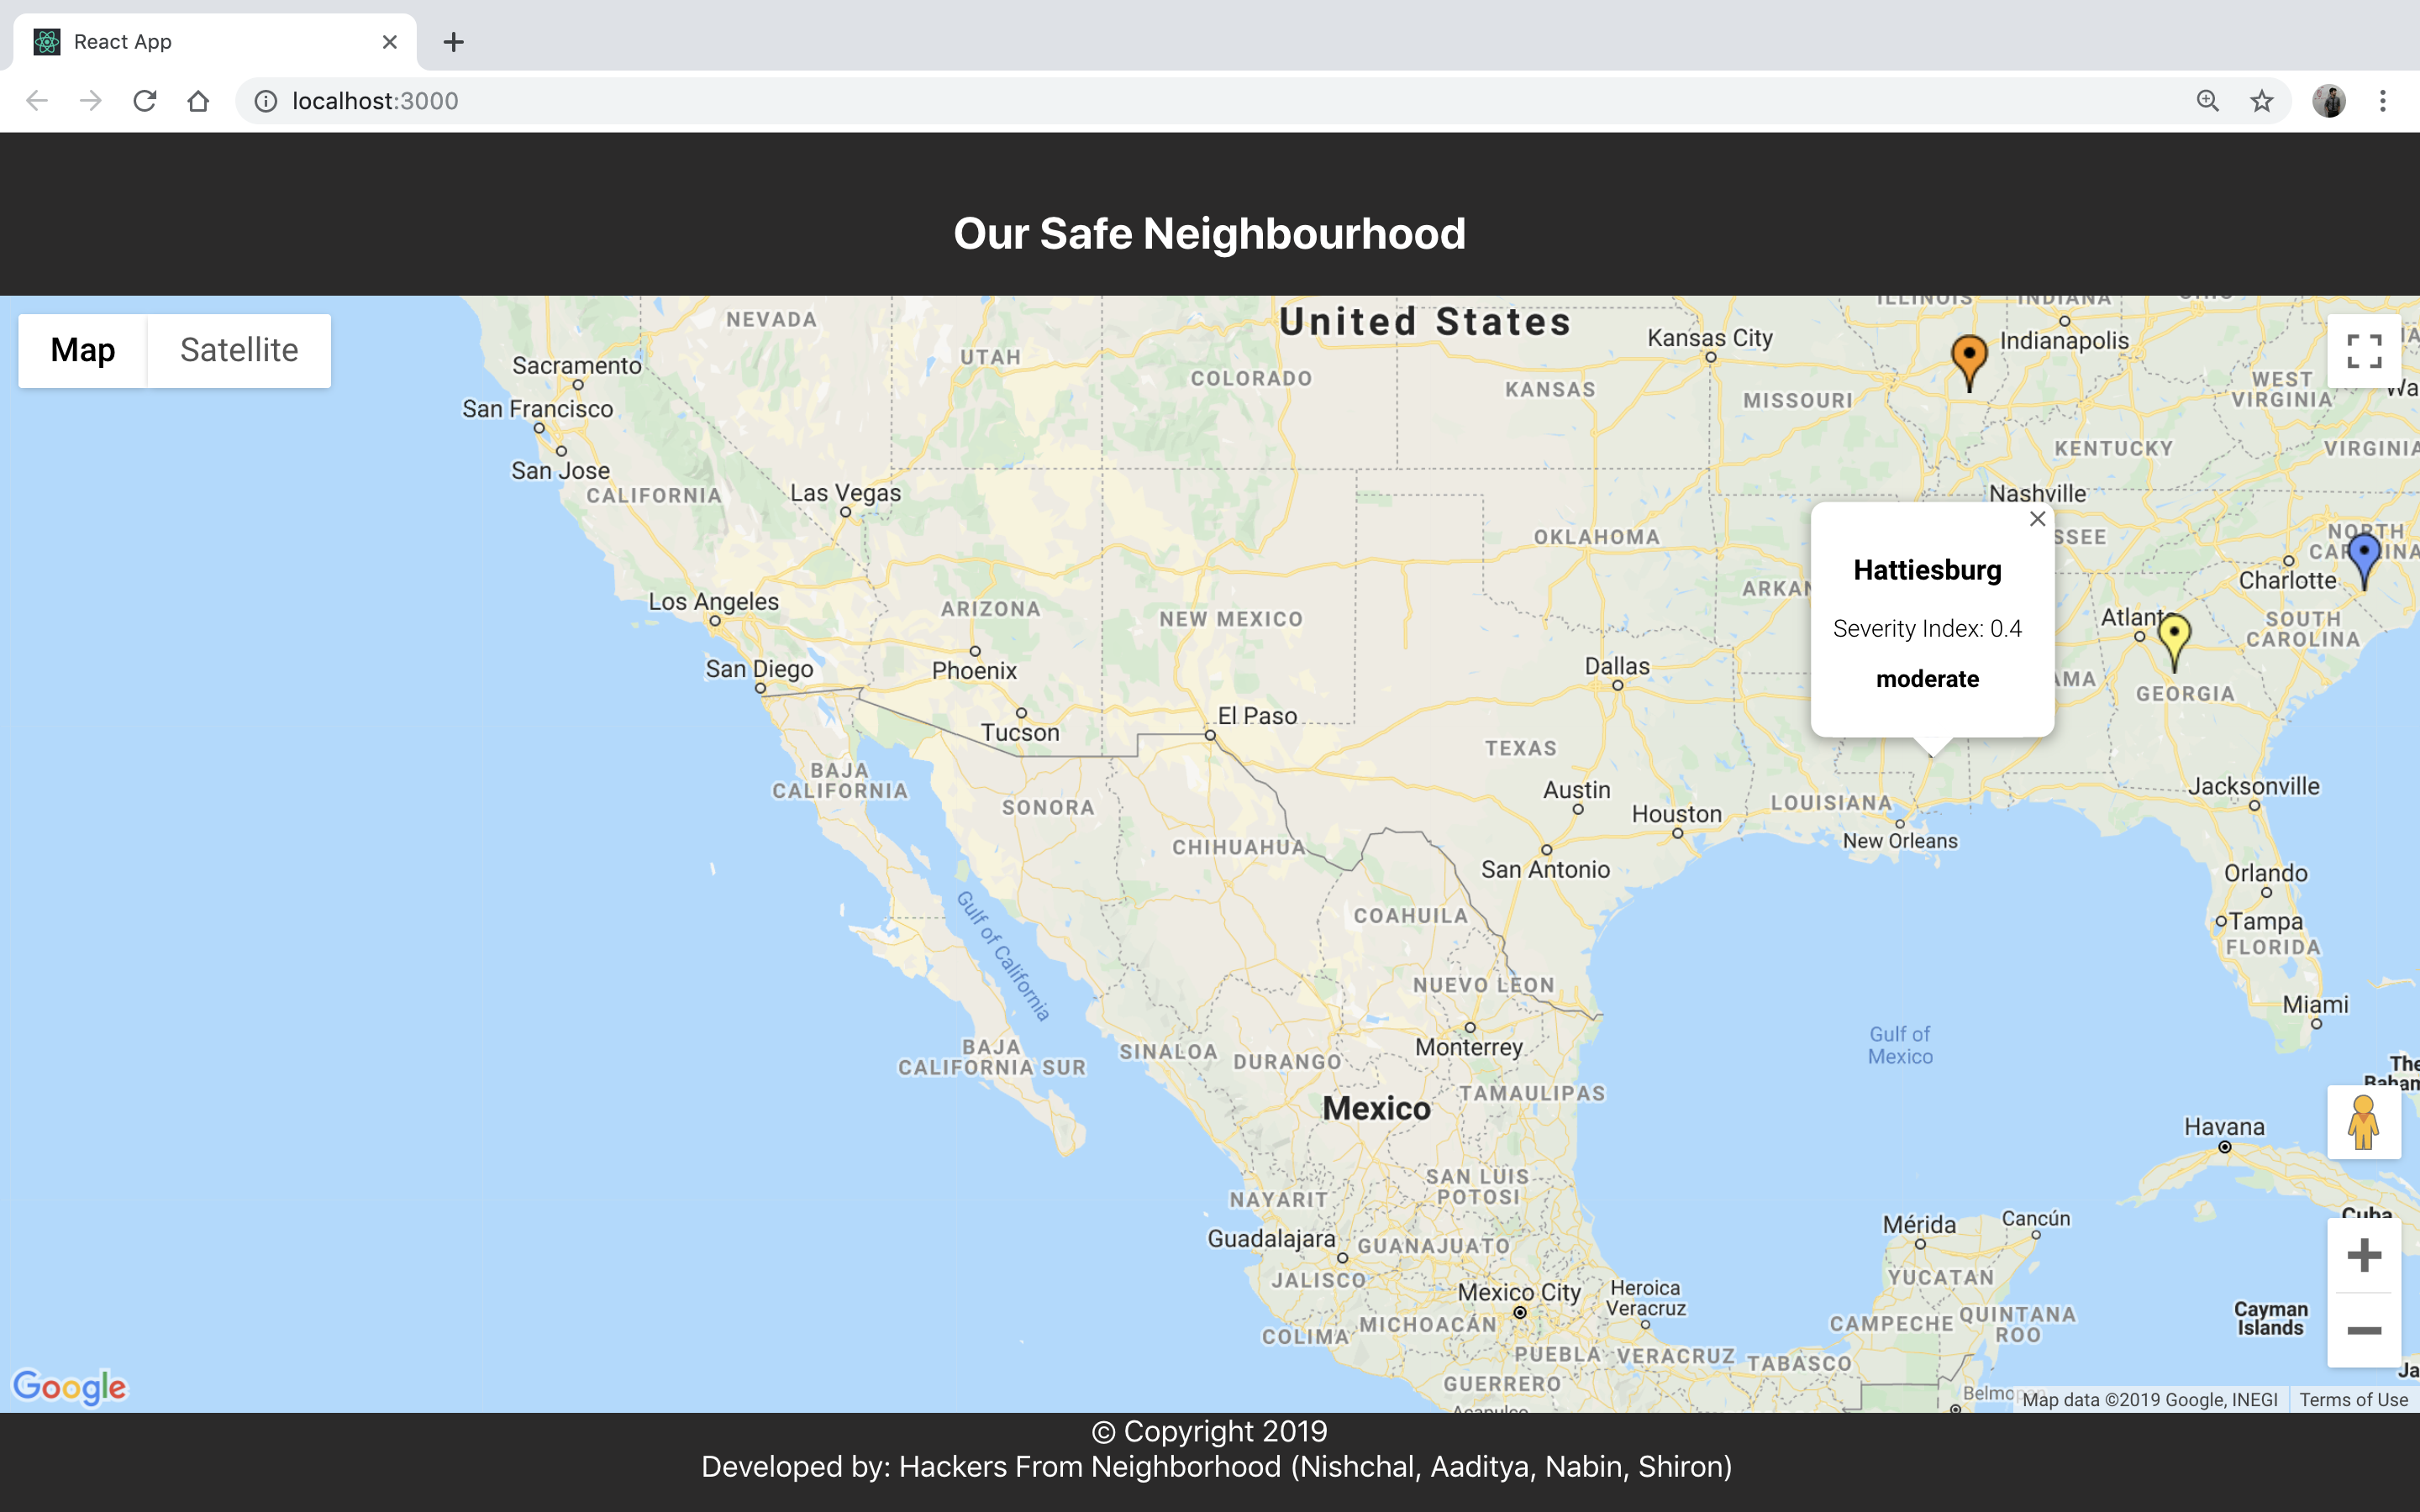The image size is (2420, 1512).
Task: Go to browser home page
Action: point(198,101)
